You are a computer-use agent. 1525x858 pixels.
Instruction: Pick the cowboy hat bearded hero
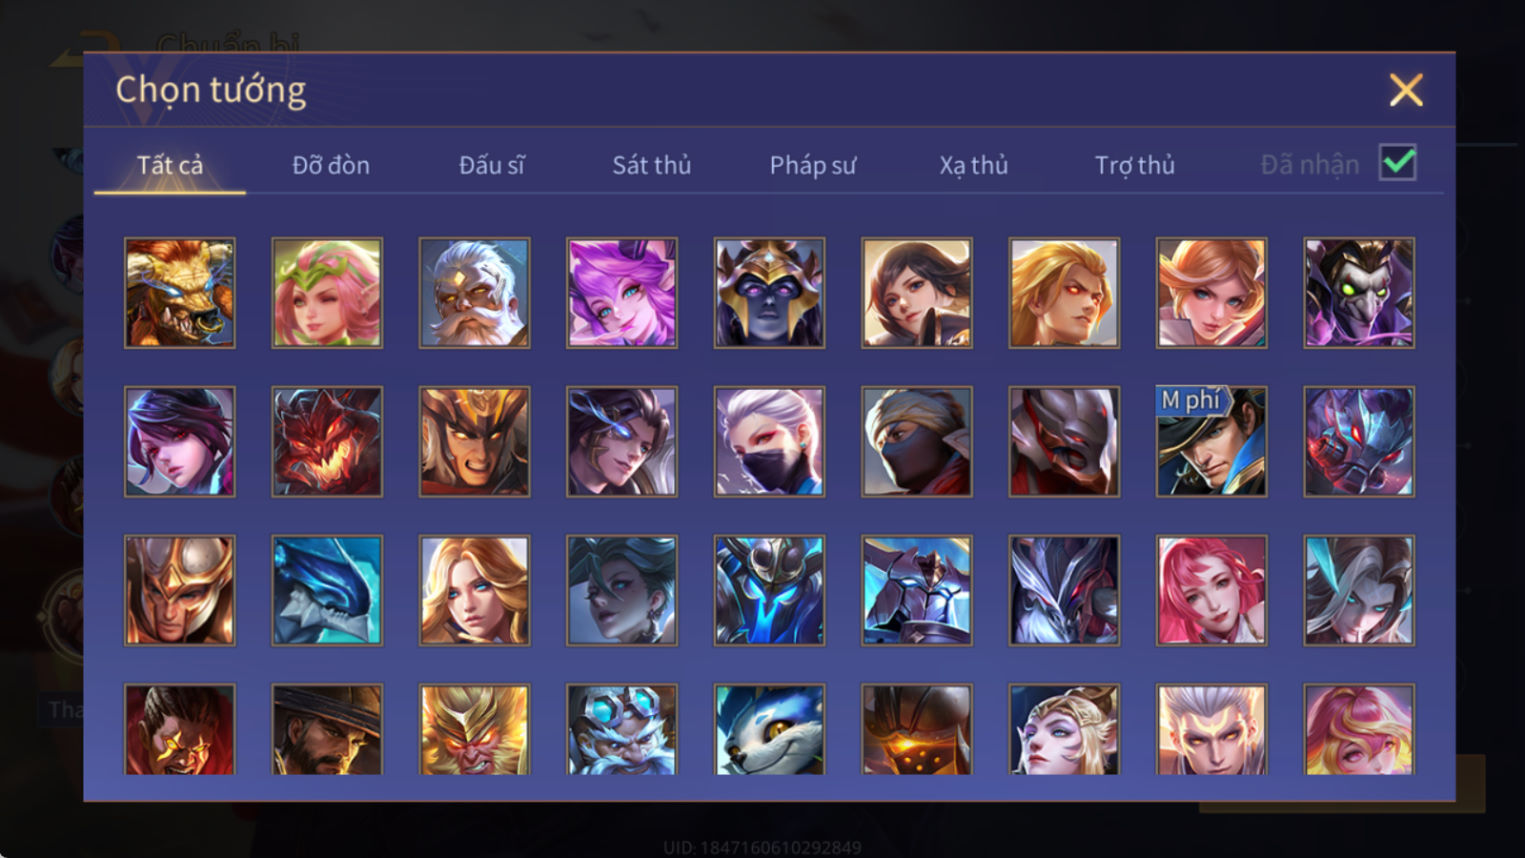(x=327, y=729)
